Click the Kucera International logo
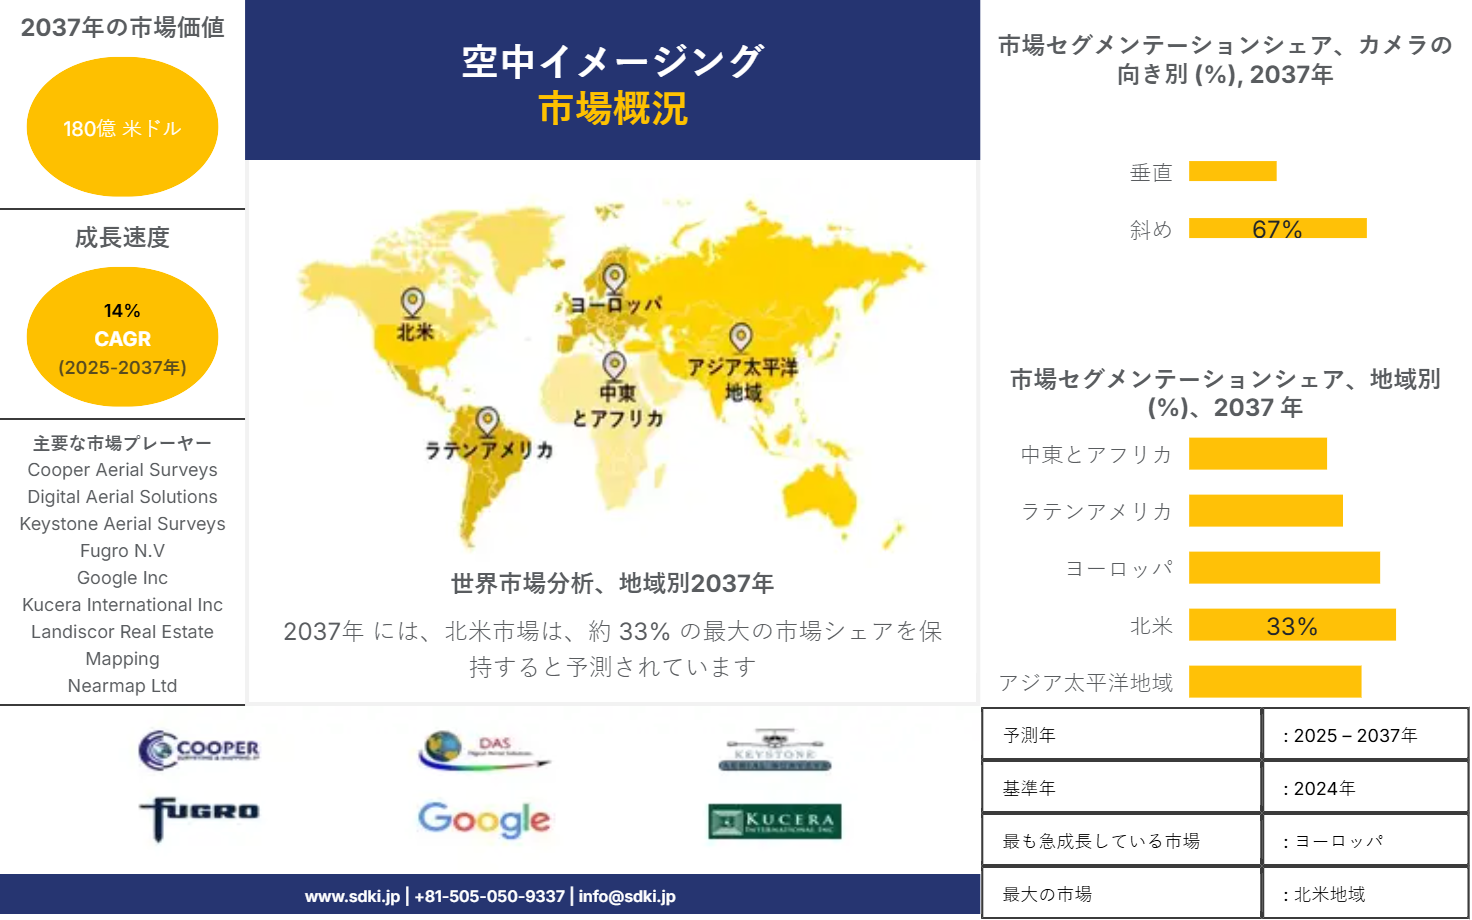Image resolution: width=1472 pixels, height=920 pixels. pyautogui.click(x=775, y=821)
